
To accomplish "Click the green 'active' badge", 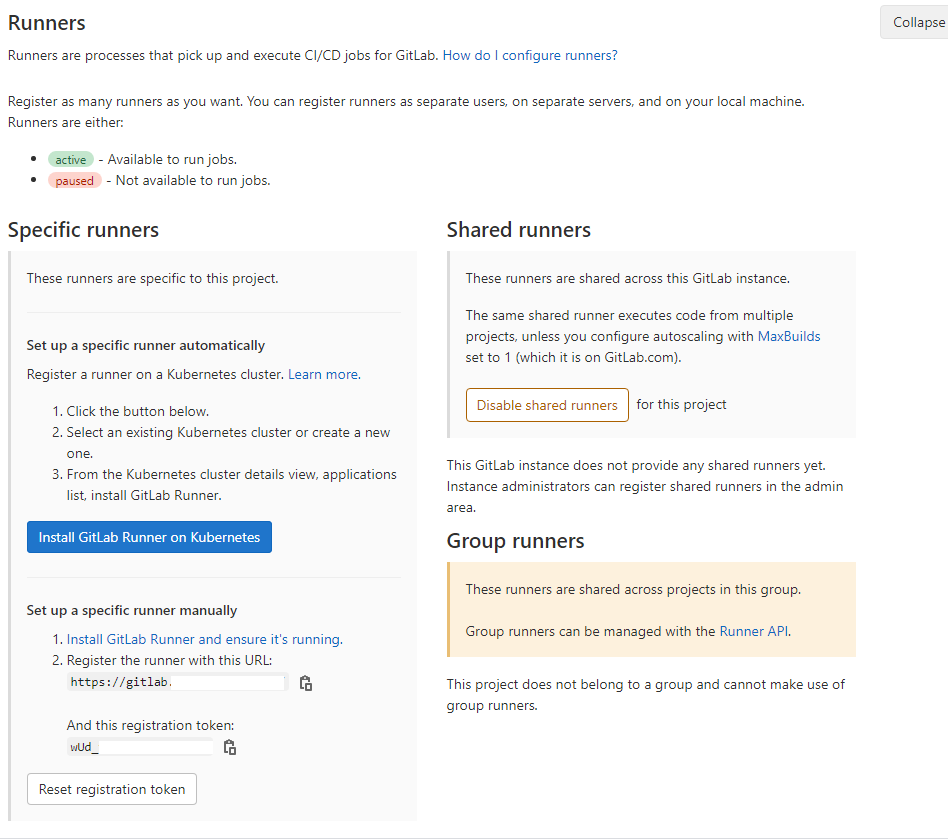I will [71, 160].
